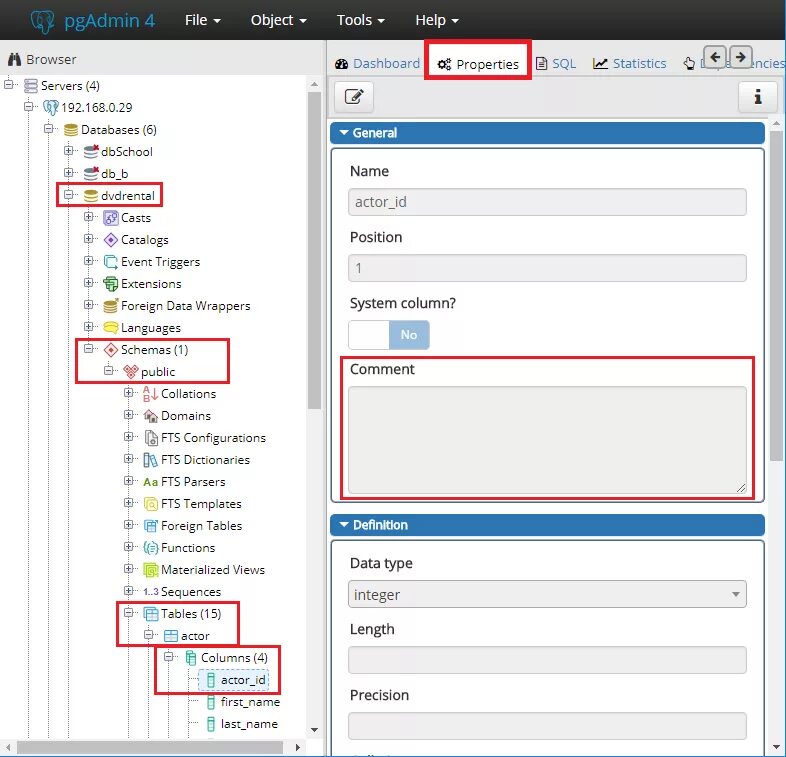Open the Data type dropdown
This screenshot has width=786, height=757.
(547, 595)
